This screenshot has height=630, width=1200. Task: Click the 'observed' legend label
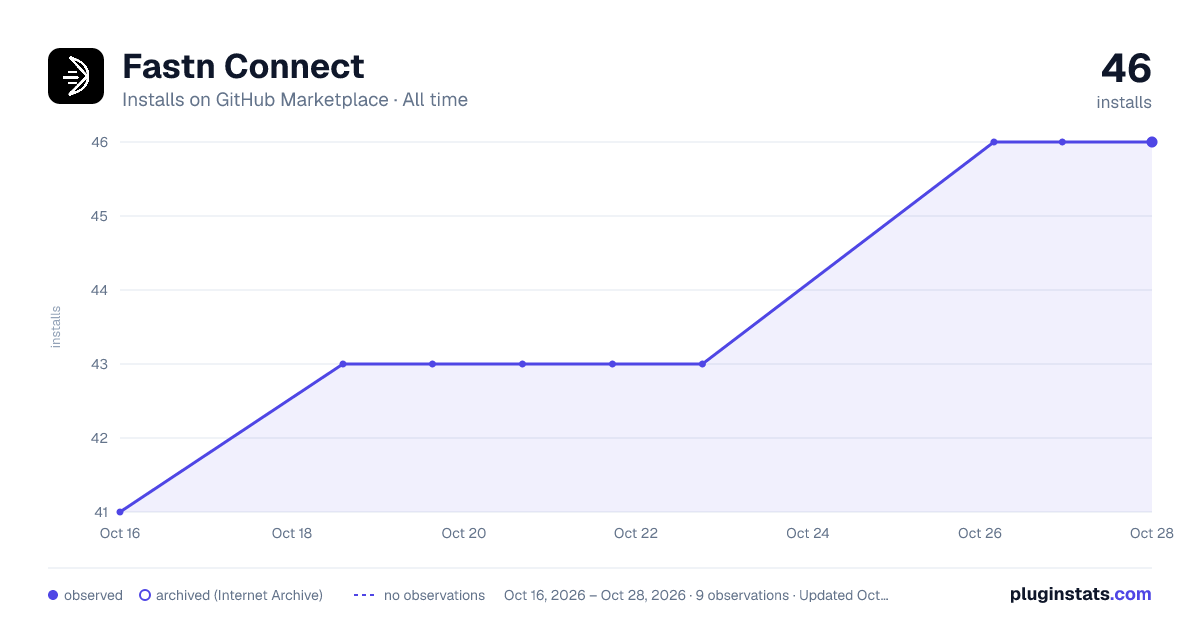pyautogui.click(x=93, y=595)
